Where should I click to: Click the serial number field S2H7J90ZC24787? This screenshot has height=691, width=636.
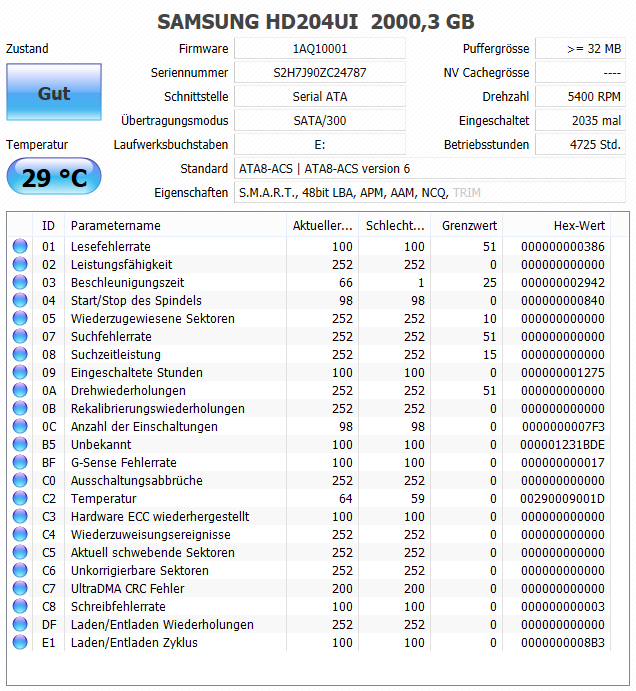pyautogui.click(x=320, y=72)
